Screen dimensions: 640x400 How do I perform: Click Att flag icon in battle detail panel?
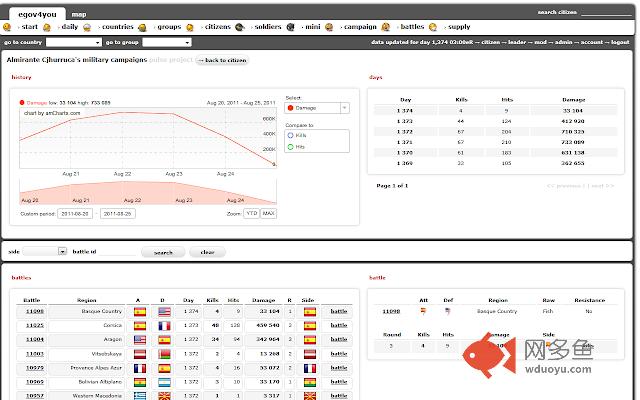(423, 311)
